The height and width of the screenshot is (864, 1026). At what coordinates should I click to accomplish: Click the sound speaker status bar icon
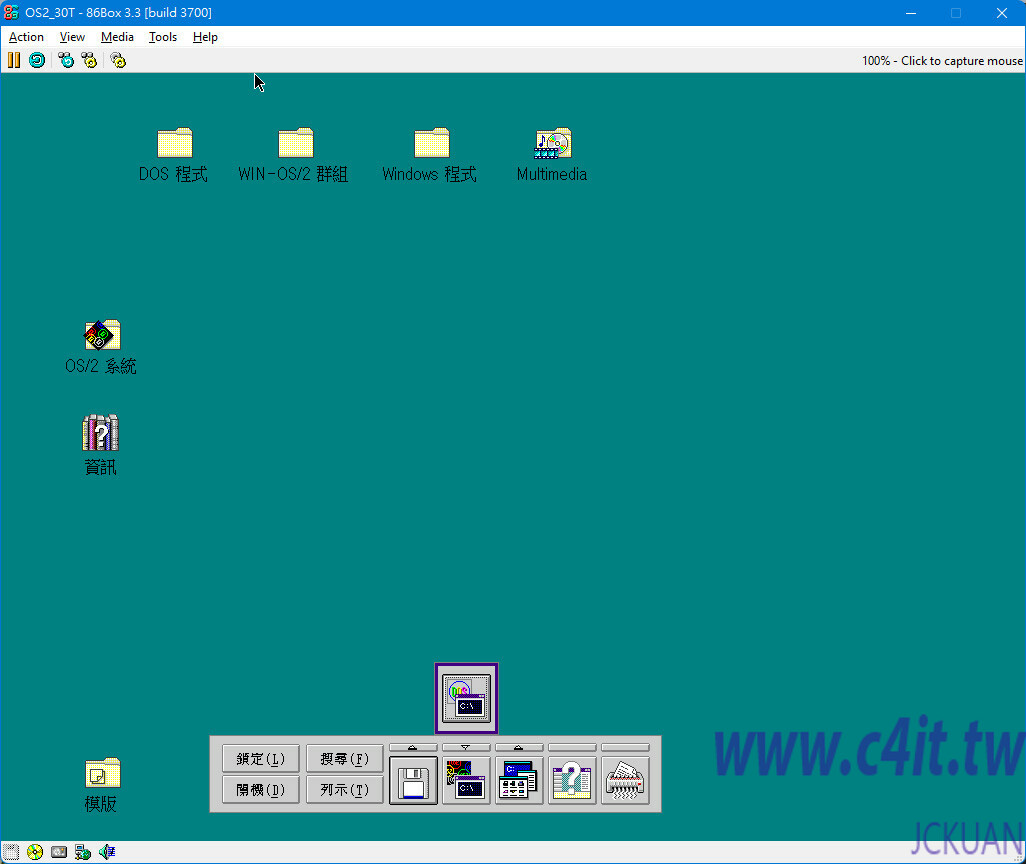pos(107,852)
